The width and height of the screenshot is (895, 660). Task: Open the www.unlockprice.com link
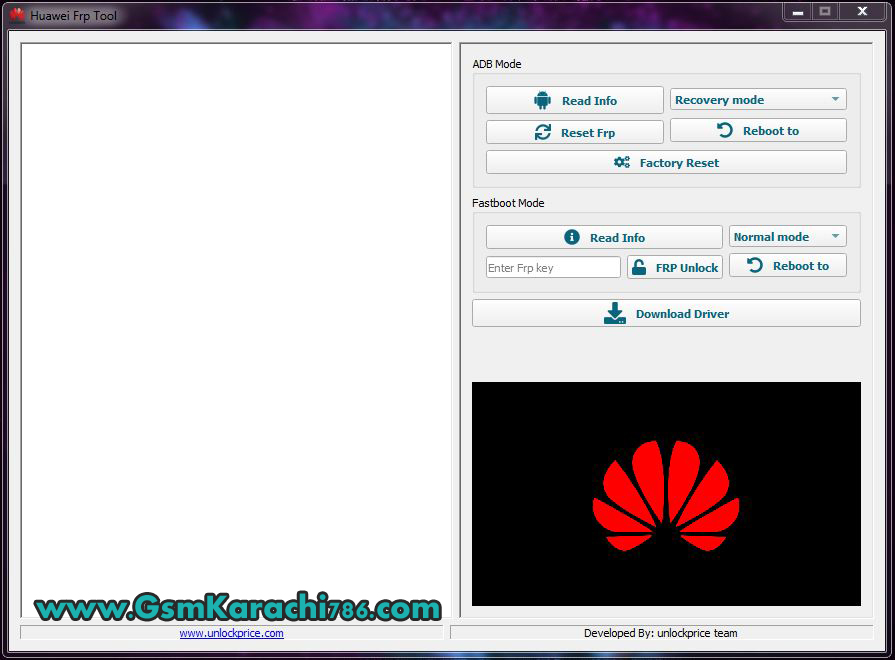coord(231,633)
